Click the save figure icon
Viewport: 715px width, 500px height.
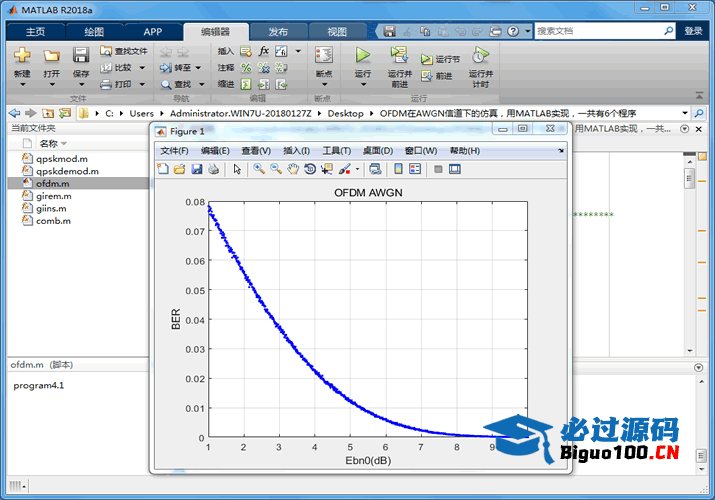(x=197, y=169)
